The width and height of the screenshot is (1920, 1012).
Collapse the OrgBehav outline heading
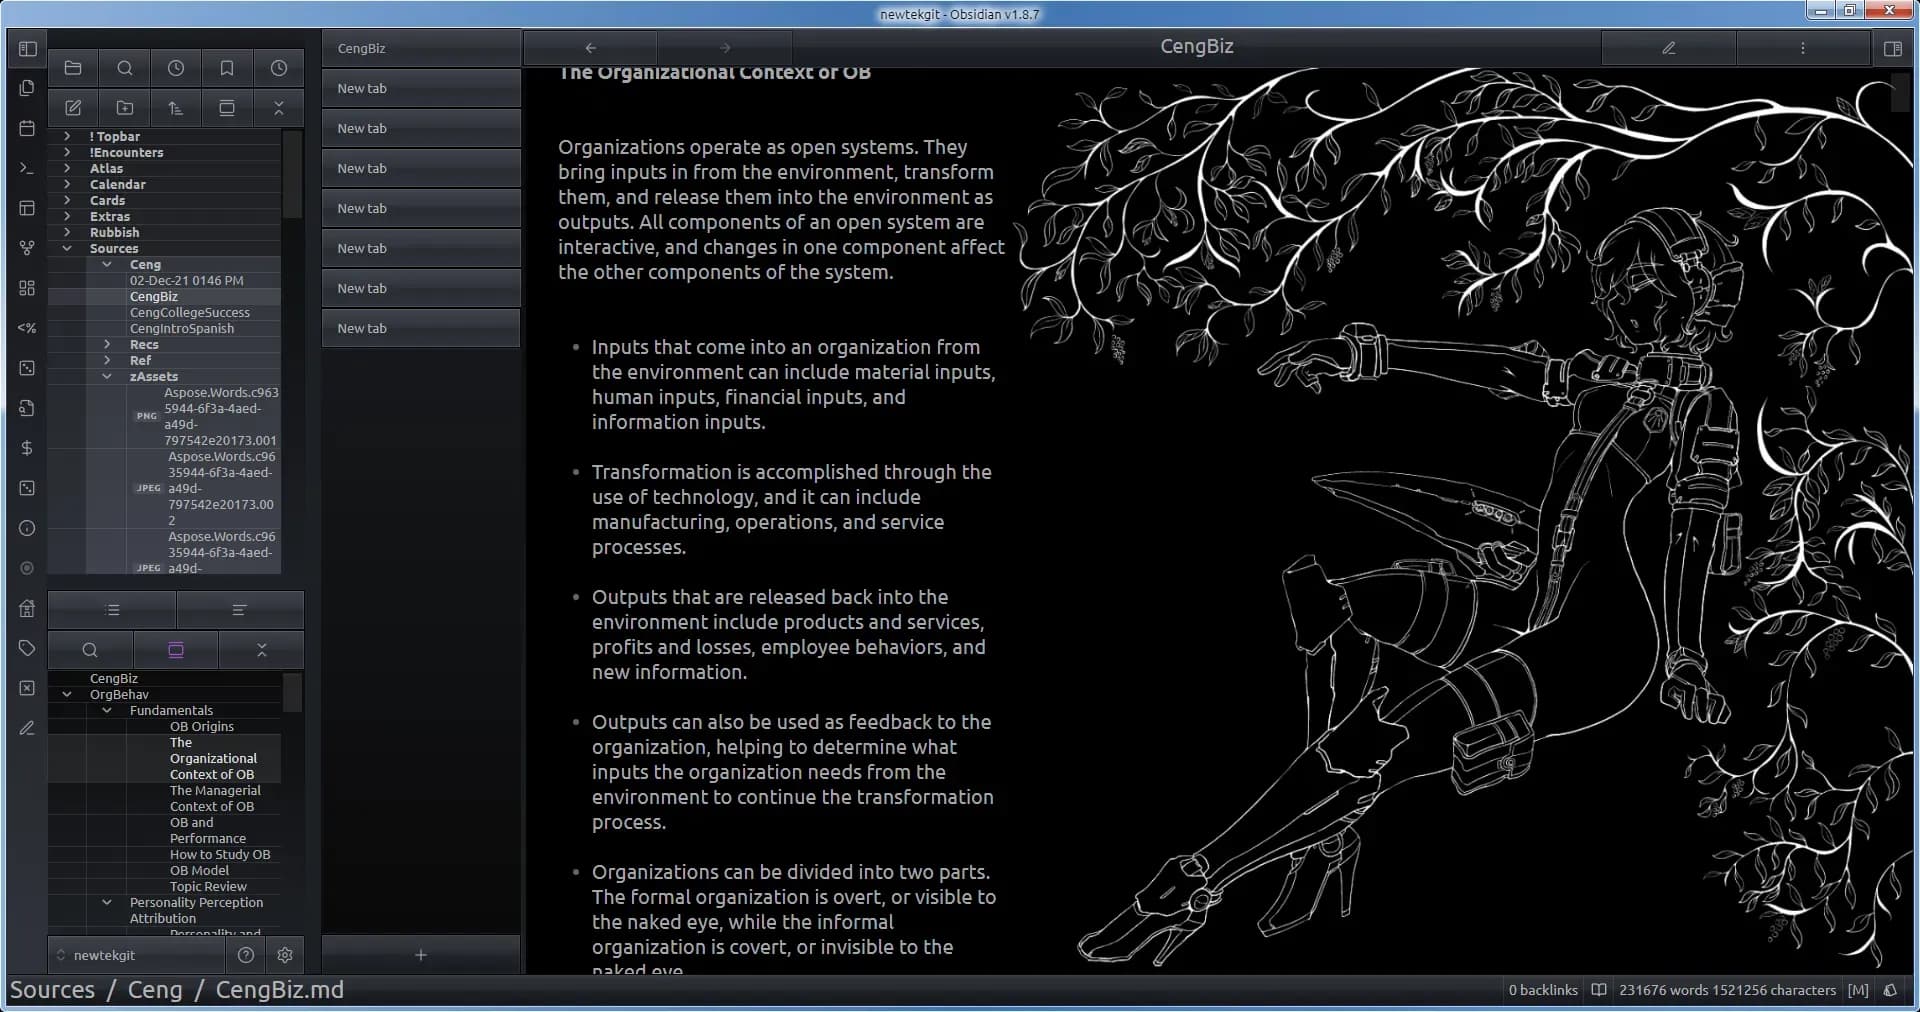[67, 694]
